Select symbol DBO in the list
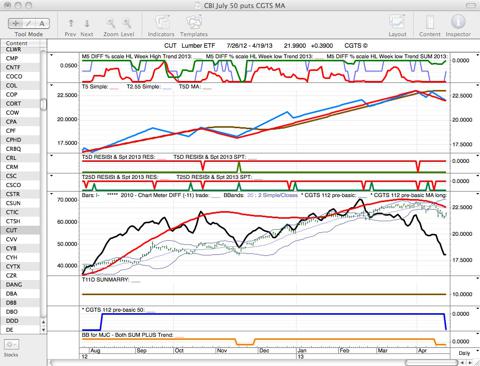The width and height of the screenshot is (480, 366). (20, 312)
